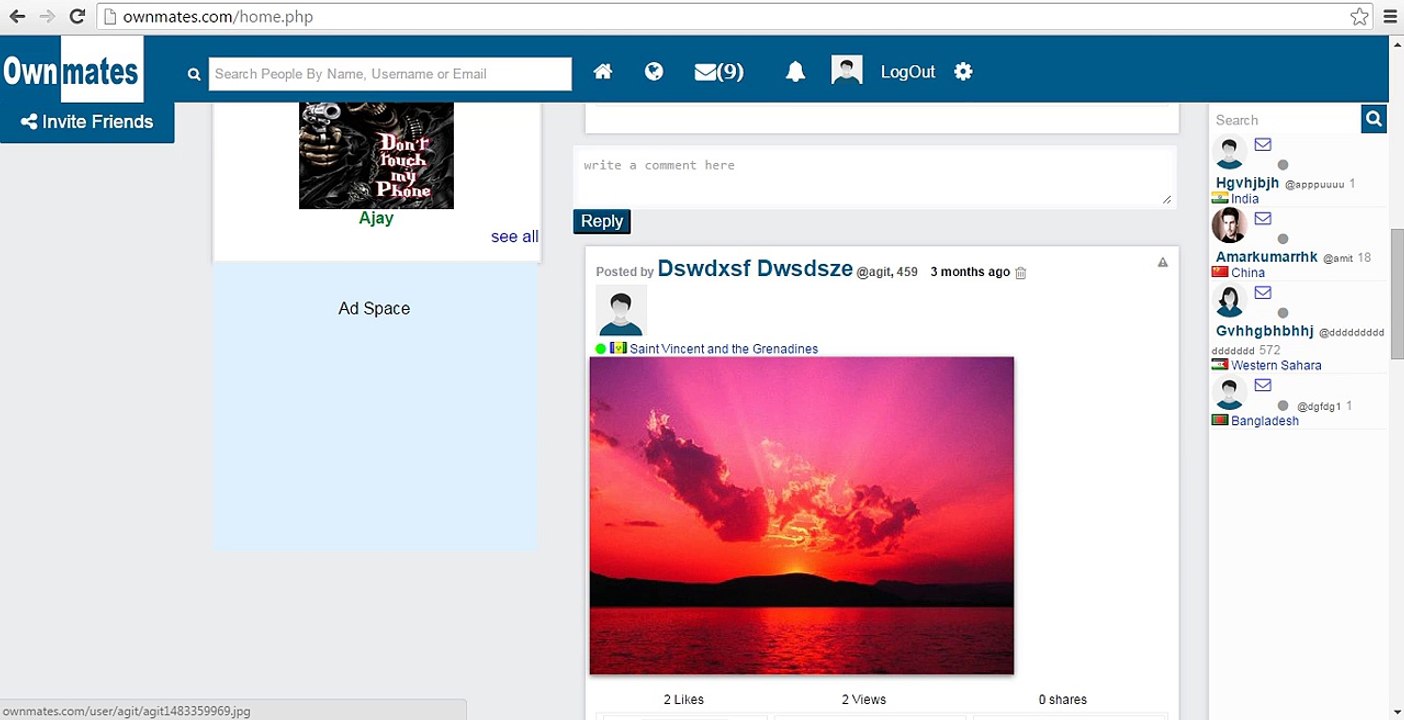Click the page vertical scrollbar thumb

(x=1397, y=293)
